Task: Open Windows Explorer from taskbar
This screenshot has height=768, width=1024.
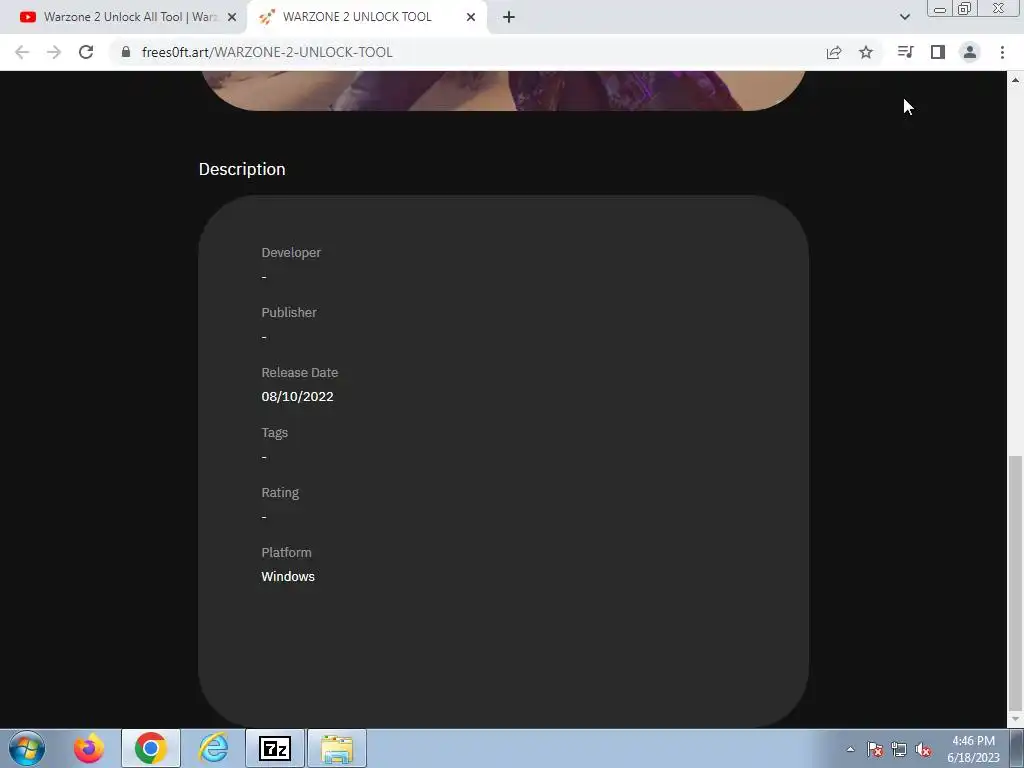Action: click(337, 748)
